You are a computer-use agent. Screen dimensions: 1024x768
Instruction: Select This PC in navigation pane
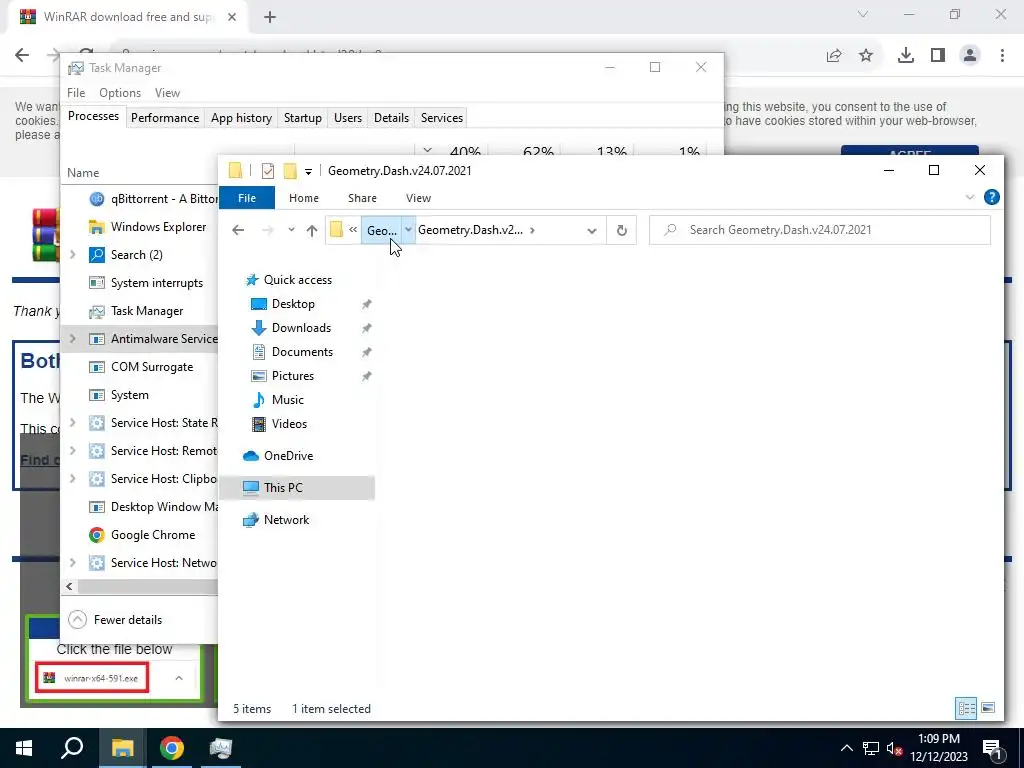pos(283,487)
